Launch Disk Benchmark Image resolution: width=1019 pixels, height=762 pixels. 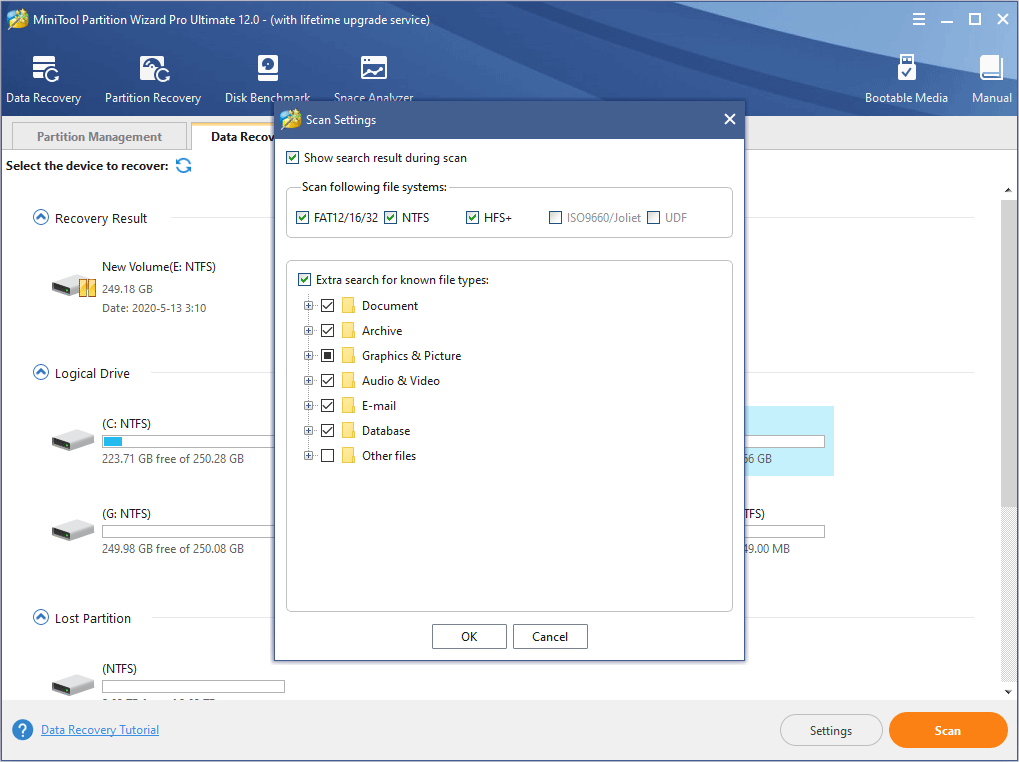267,79
